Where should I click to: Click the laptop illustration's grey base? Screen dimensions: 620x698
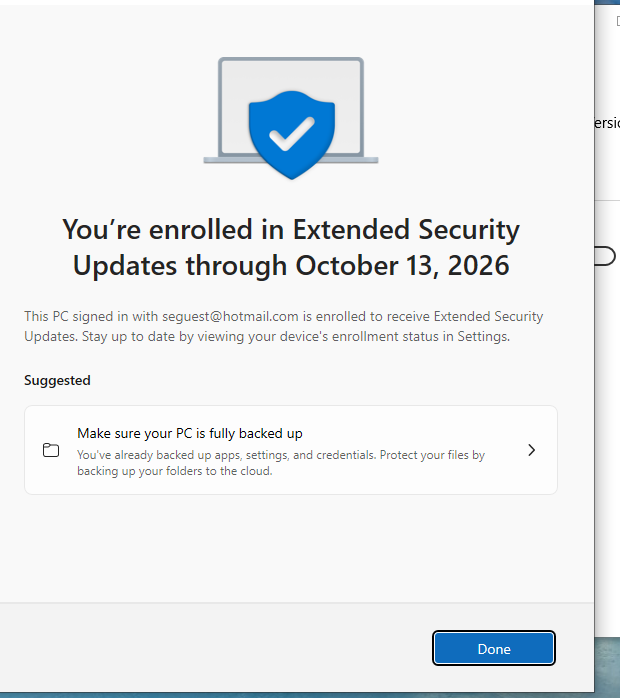(x=222, y=159)
